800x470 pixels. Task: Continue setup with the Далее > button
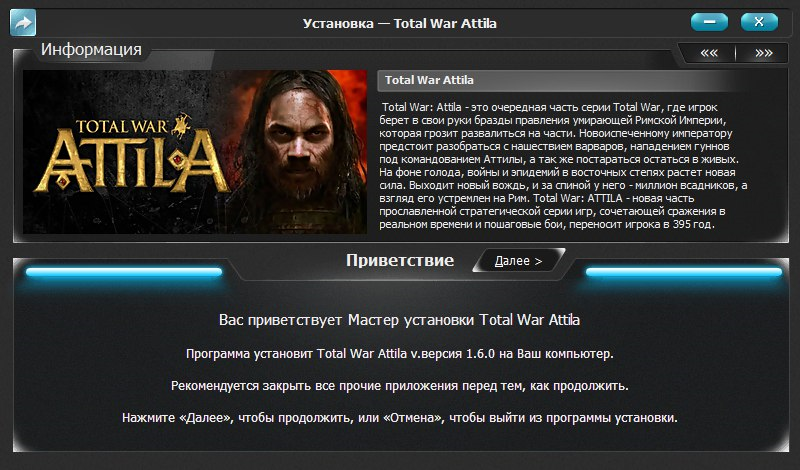coord(518,261)
